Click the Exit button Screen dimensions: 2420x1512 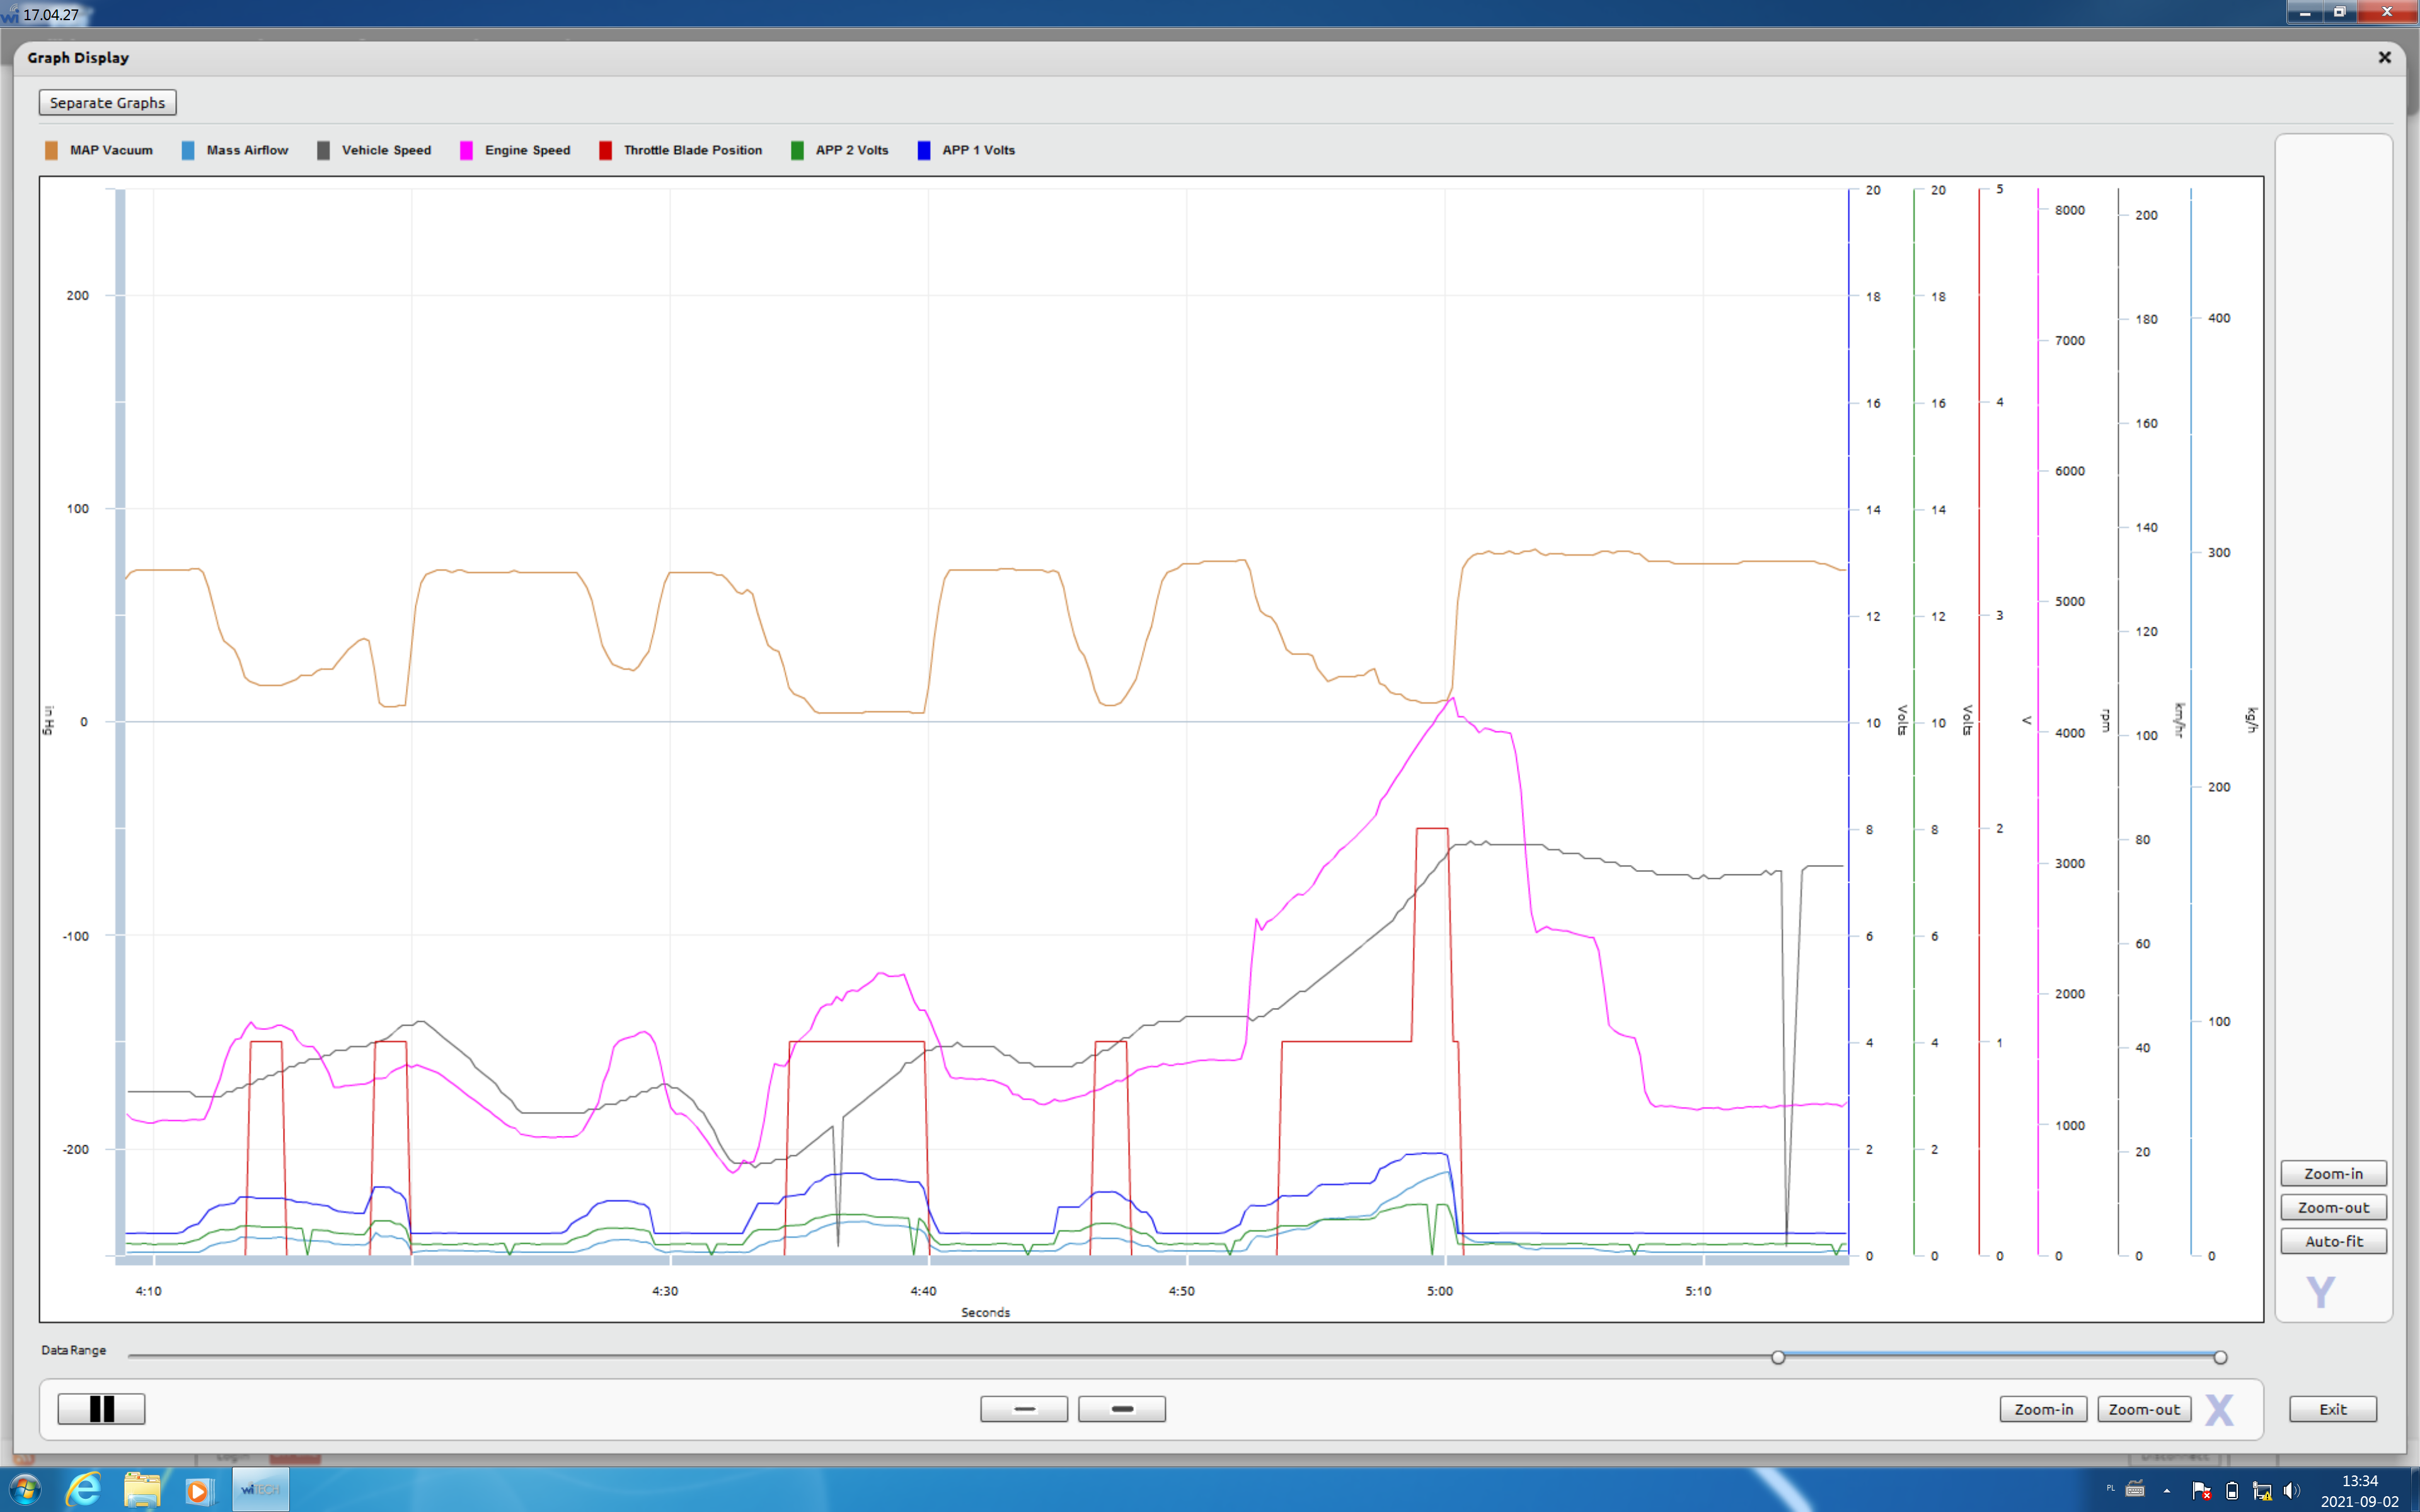2332,1408
